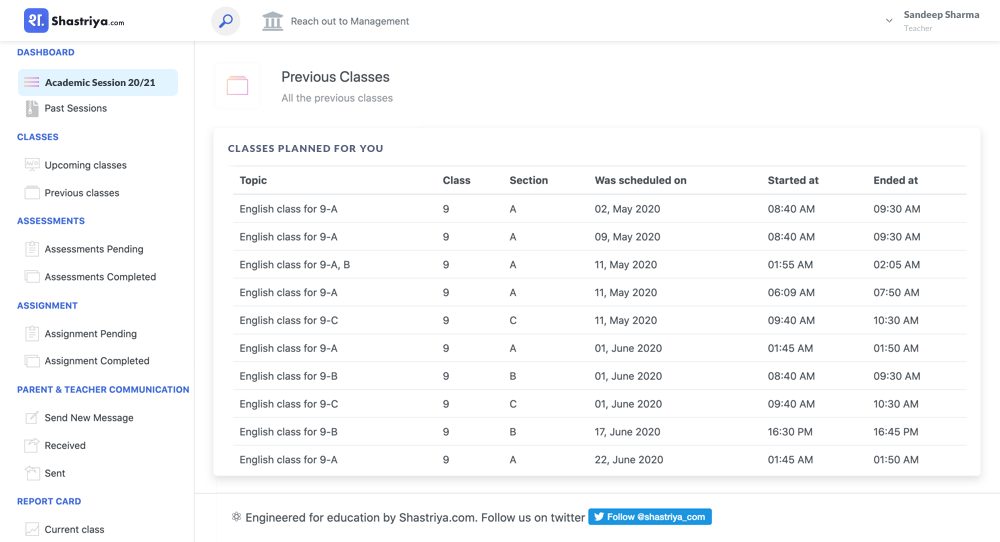Screen dimensions: 1000x542
Task: Select the English class for 9-A, B row
Action: click(295, 265)
